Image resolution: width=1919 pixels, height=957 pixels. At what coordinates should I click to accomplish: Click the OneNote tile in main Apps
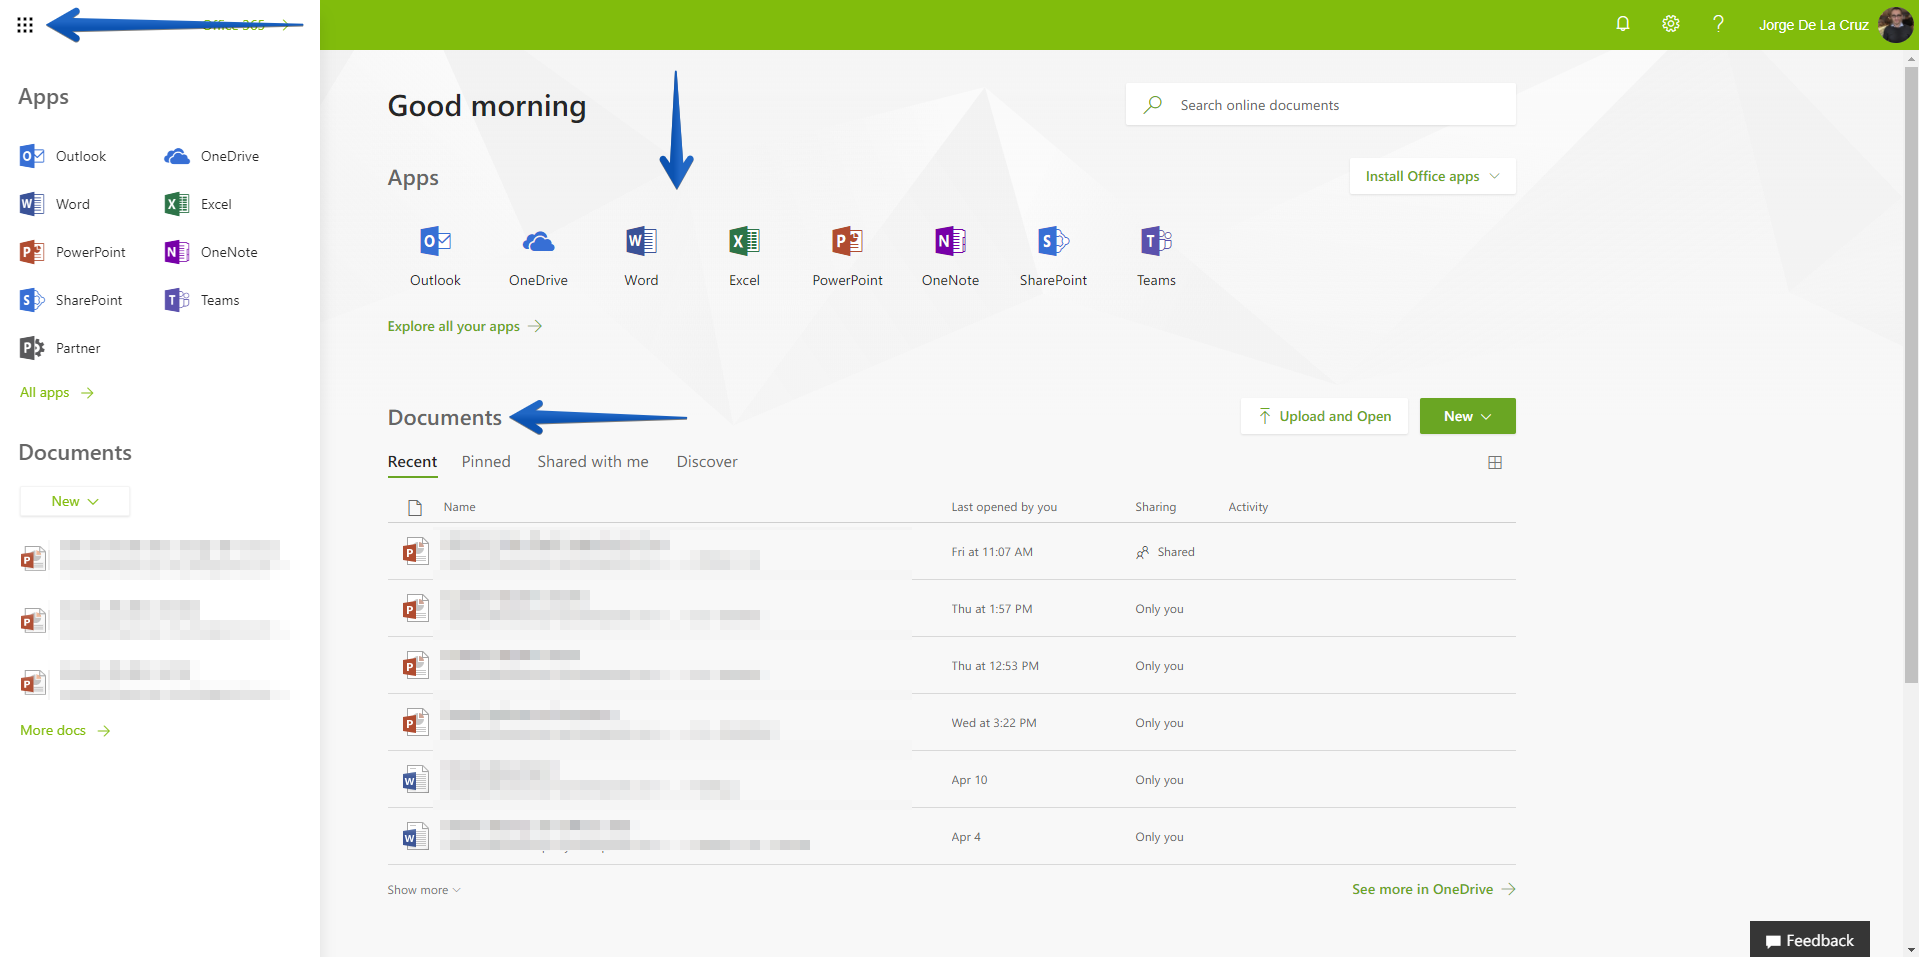(950, 255)
